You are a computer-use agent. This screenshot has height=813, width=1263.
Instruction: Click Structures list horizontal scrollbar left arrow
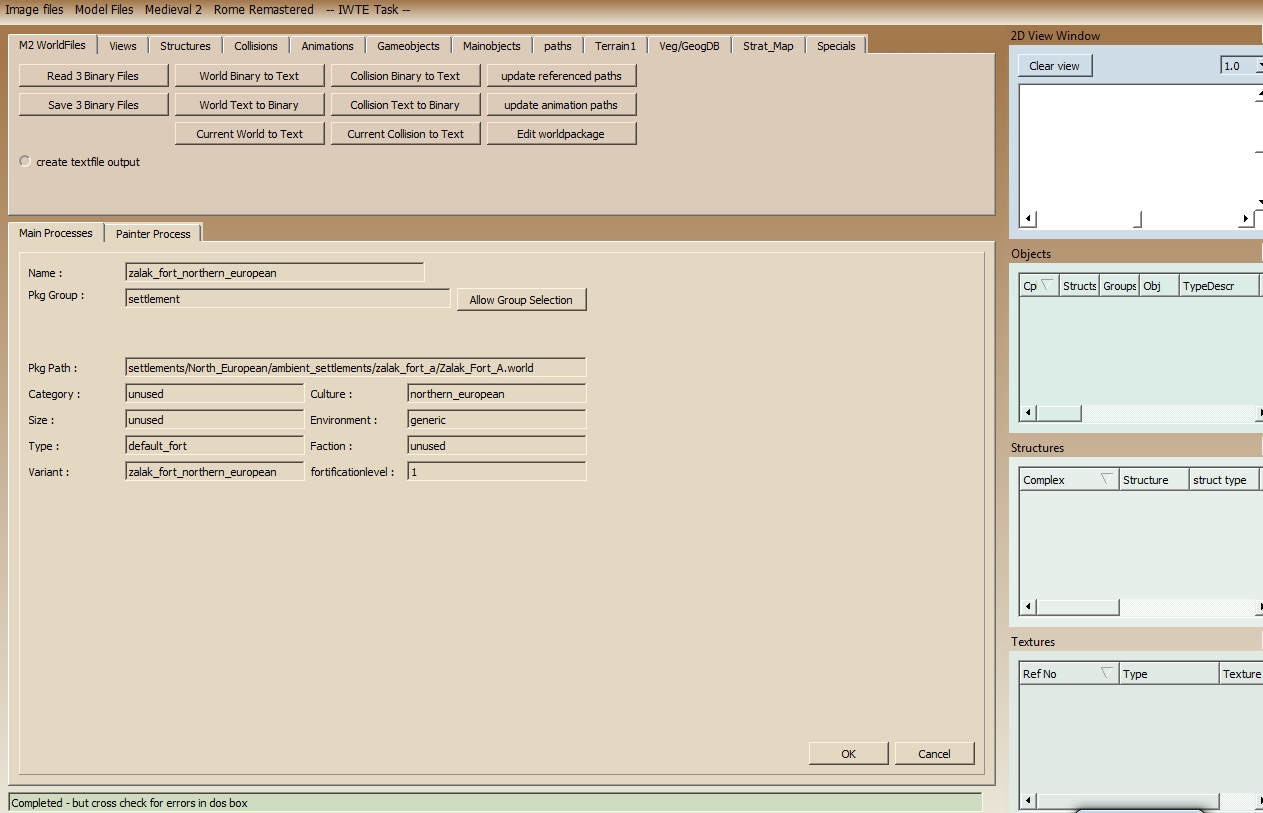1028,607
